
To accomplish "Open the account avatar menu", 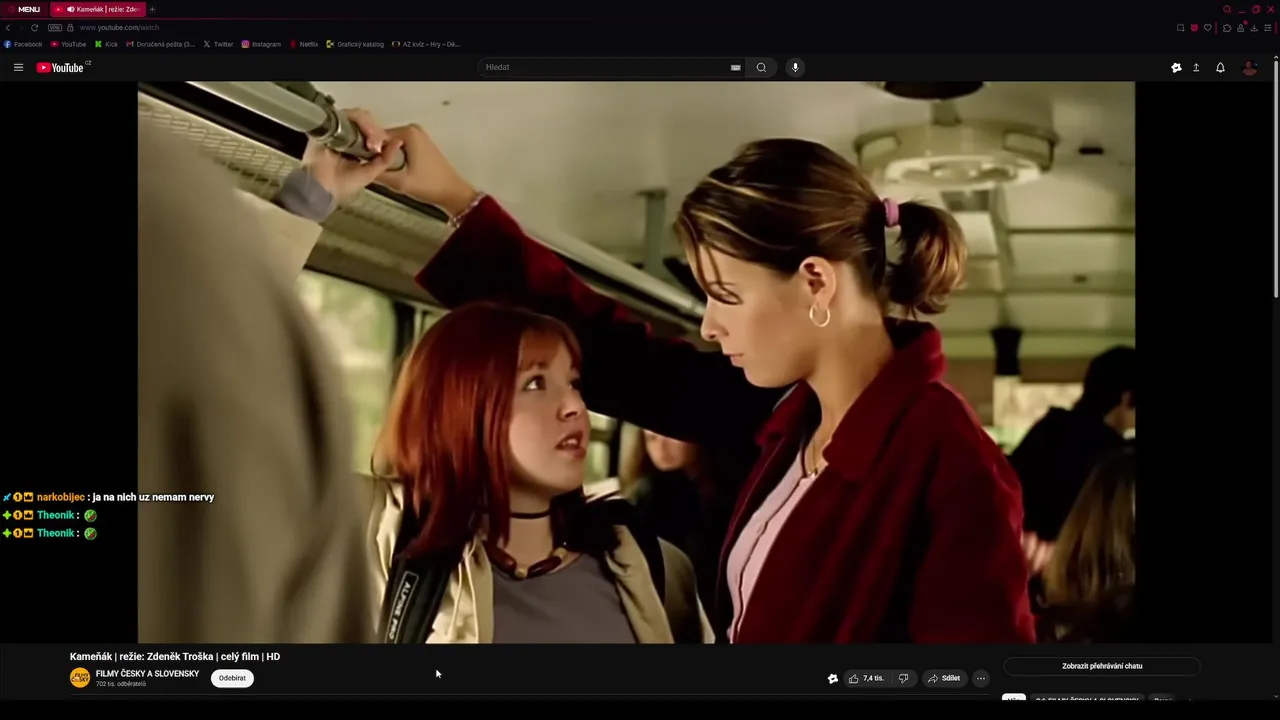I will coord(1249,68).
